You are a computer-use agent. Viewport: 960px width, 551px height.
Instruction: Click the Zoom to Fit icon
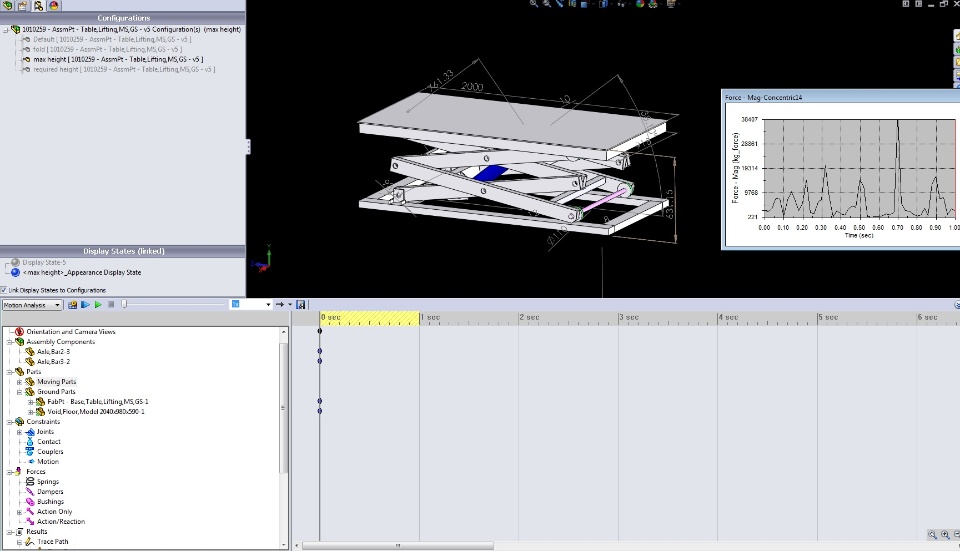pyautogui.click(x=534, y=3)
